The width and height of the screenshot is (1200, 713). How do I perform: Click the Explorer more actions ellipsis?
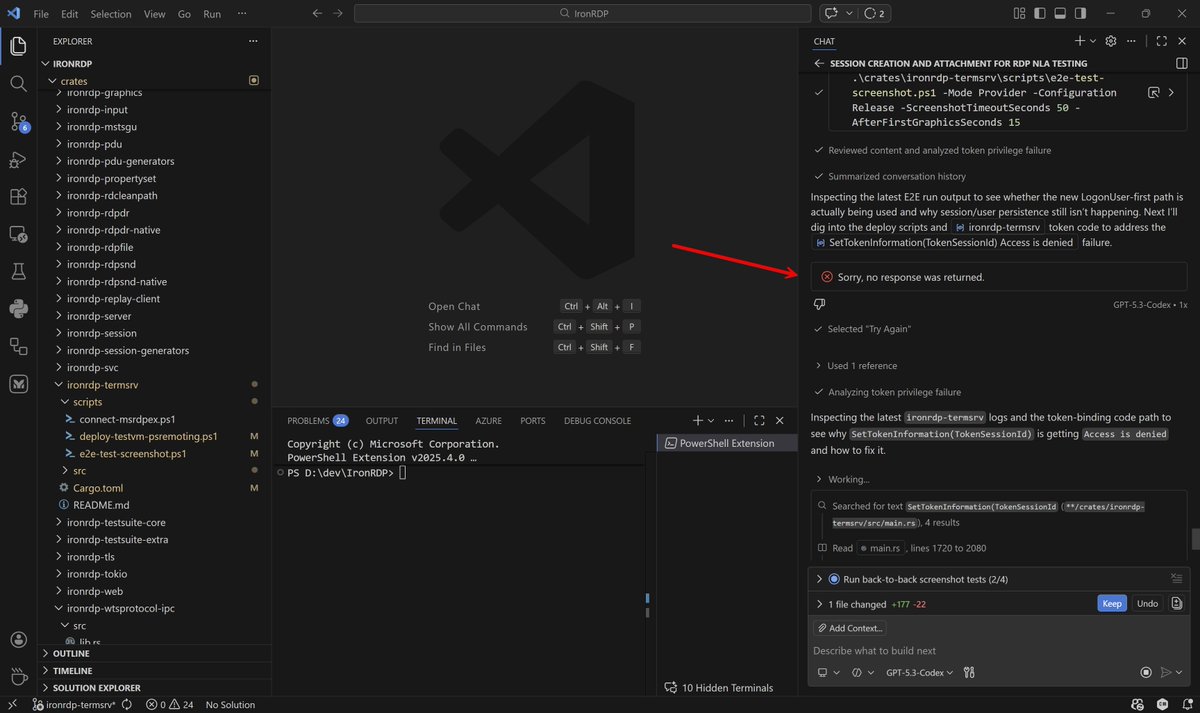click(253, 41)
